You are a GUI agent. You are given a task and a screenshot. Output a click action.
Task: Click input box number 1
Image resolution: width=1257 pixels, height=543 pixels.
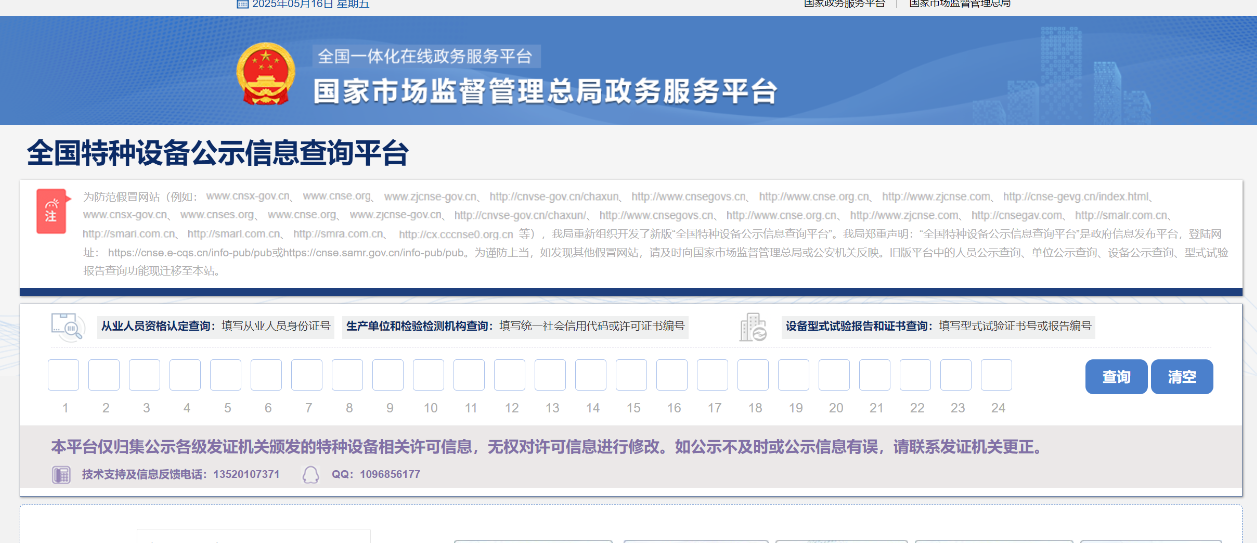pos(64,375)
